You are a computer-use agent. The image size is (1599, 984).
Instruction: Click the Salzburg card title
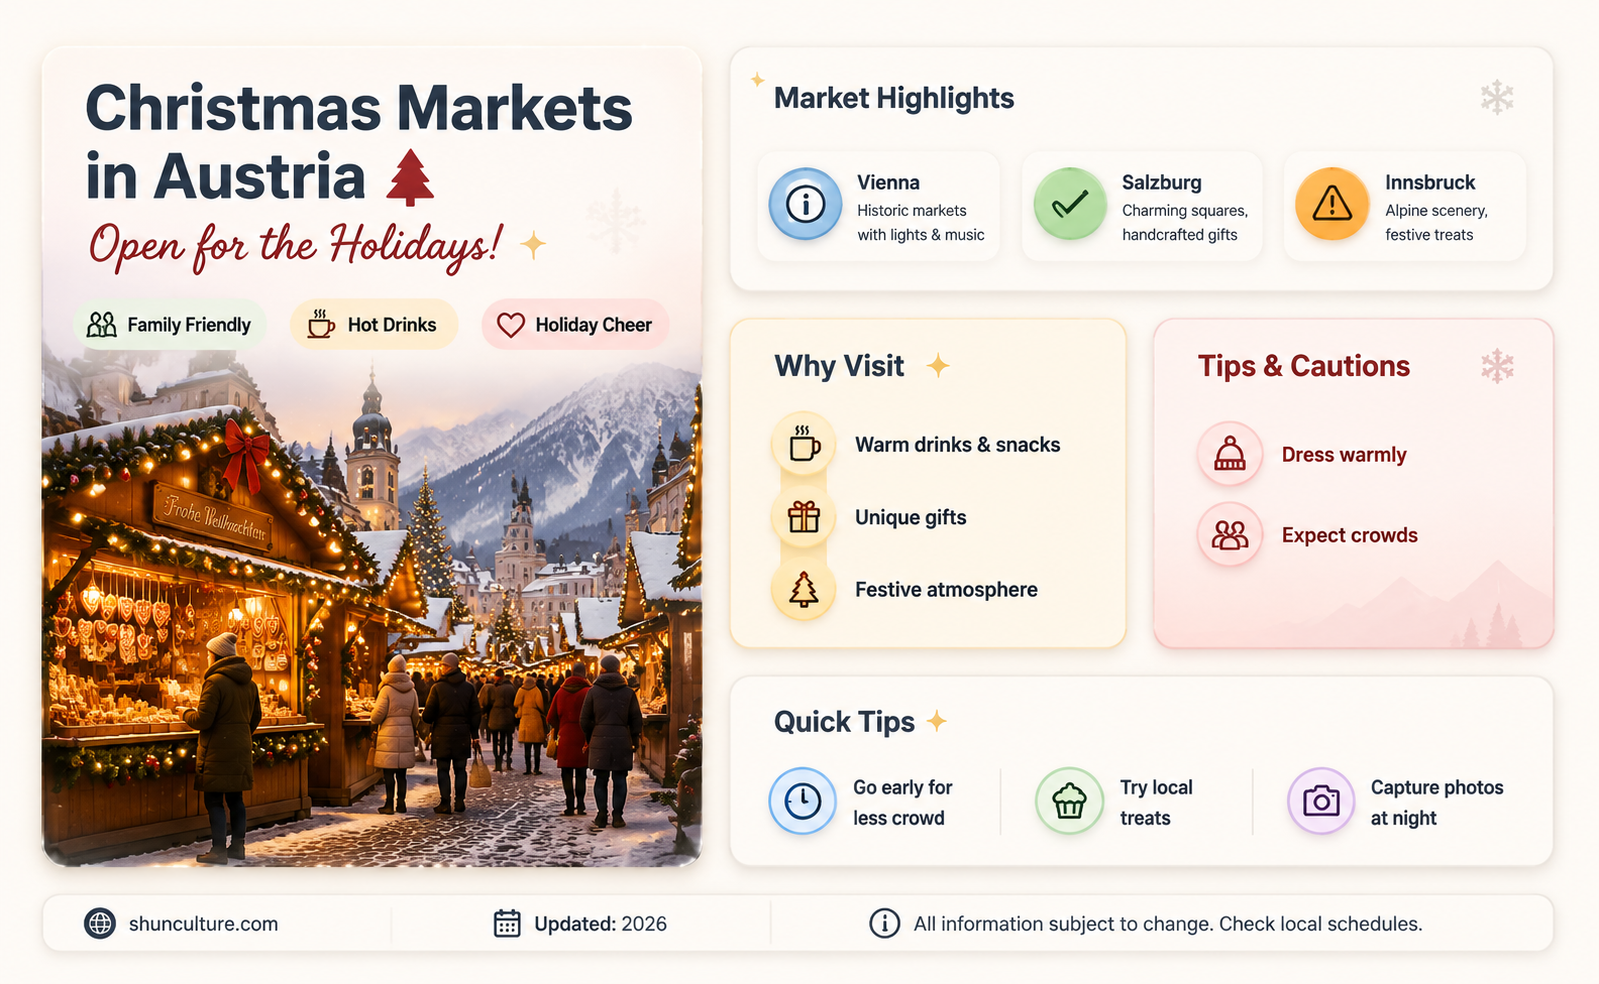1161,182
